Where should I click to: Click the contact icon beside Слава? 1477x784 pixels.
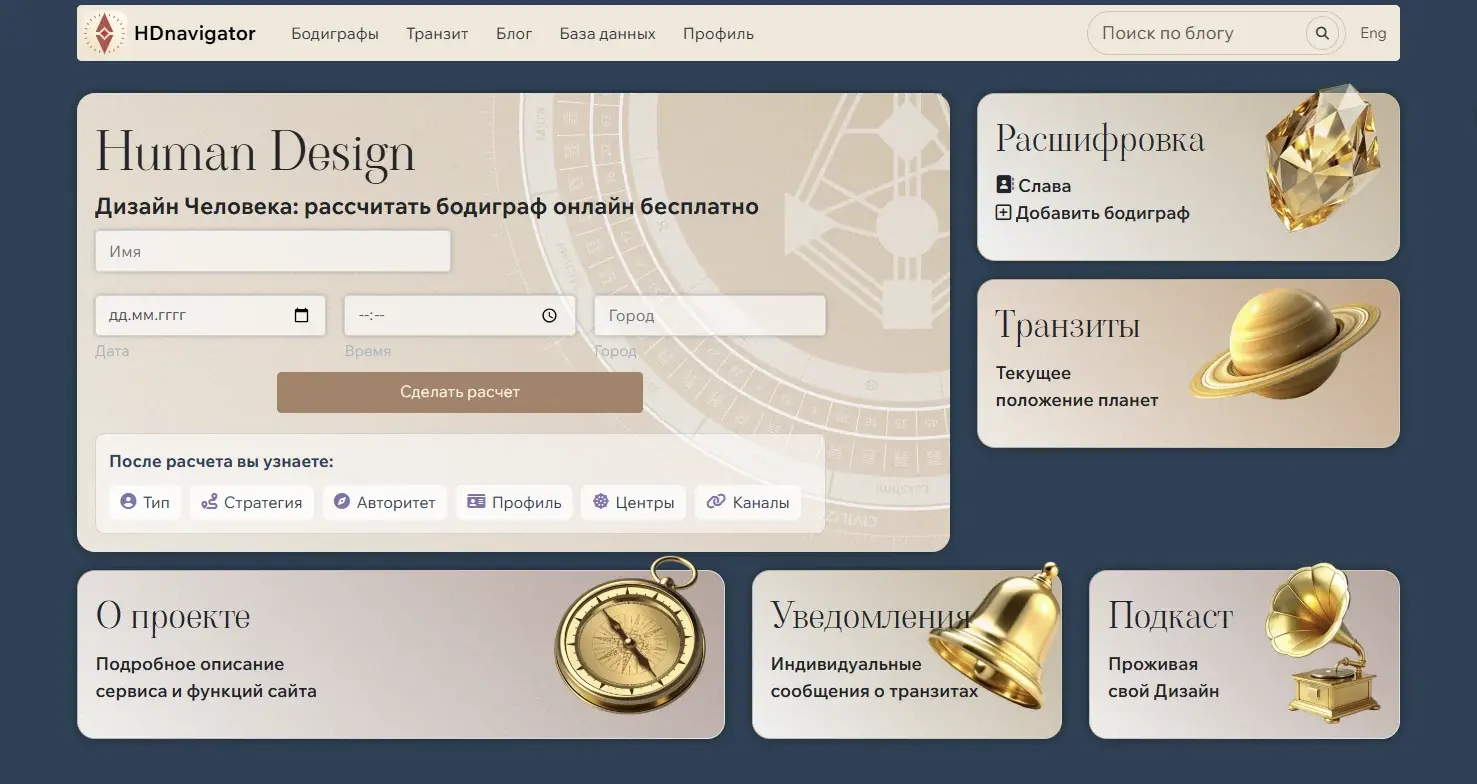point(1005,185)
